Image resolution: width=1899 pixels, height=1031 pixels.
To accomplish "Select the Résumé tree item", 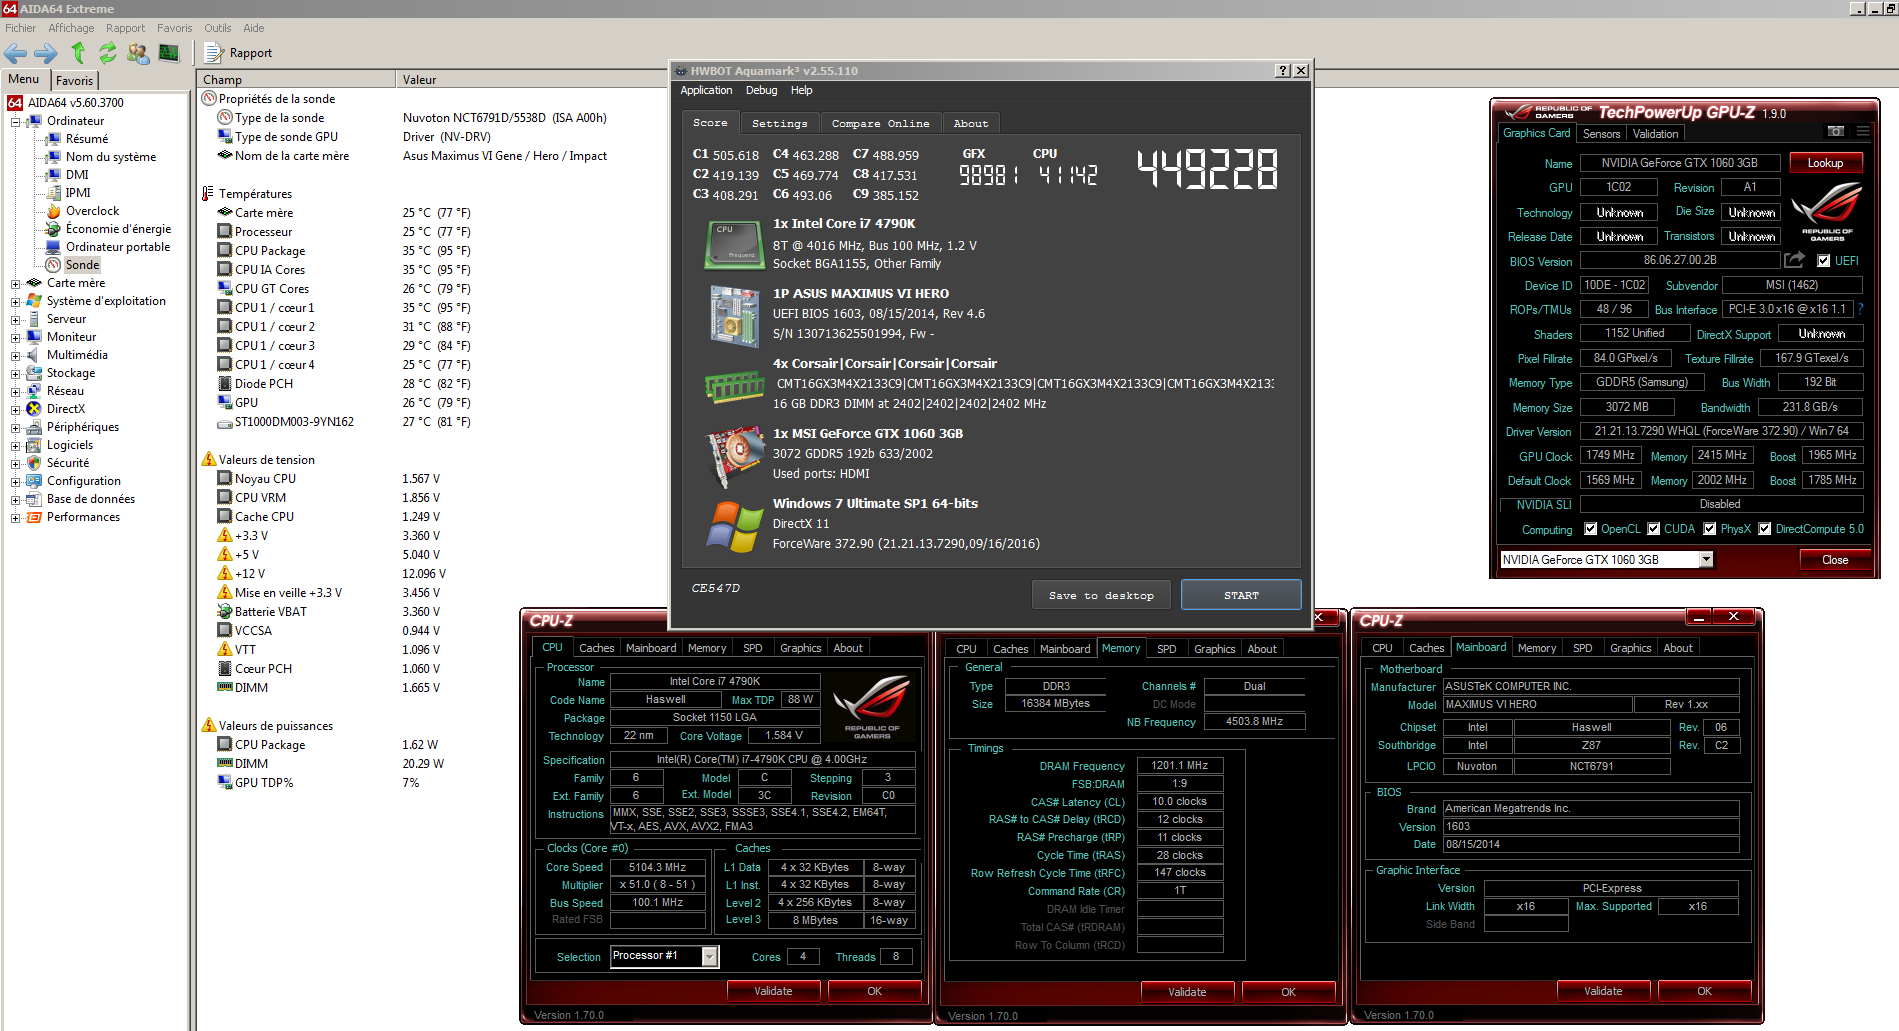I will [x=87, y=139].
